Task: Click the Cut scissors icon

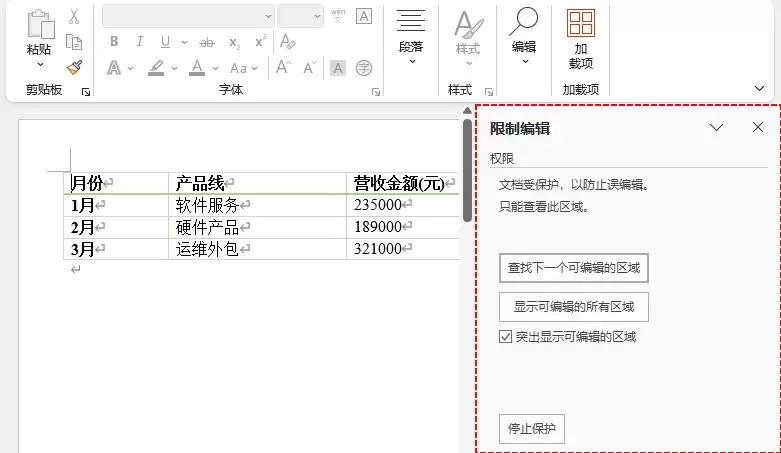Action: pos(74,16)
